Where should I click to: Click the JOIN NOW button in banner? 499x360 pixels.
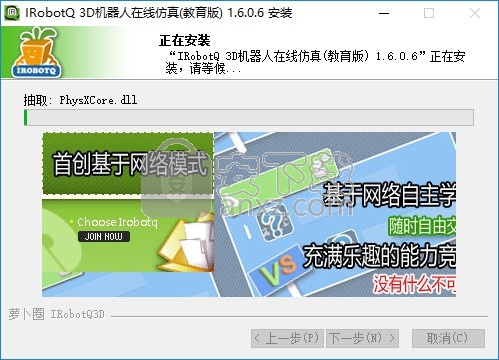[x=104, y=237]
